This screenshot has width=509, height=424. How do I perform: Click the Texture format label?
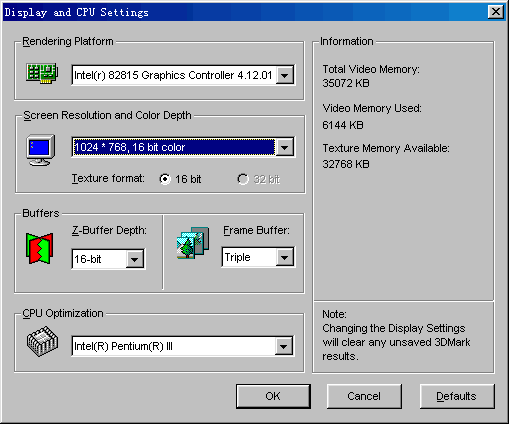coord(108,179)
